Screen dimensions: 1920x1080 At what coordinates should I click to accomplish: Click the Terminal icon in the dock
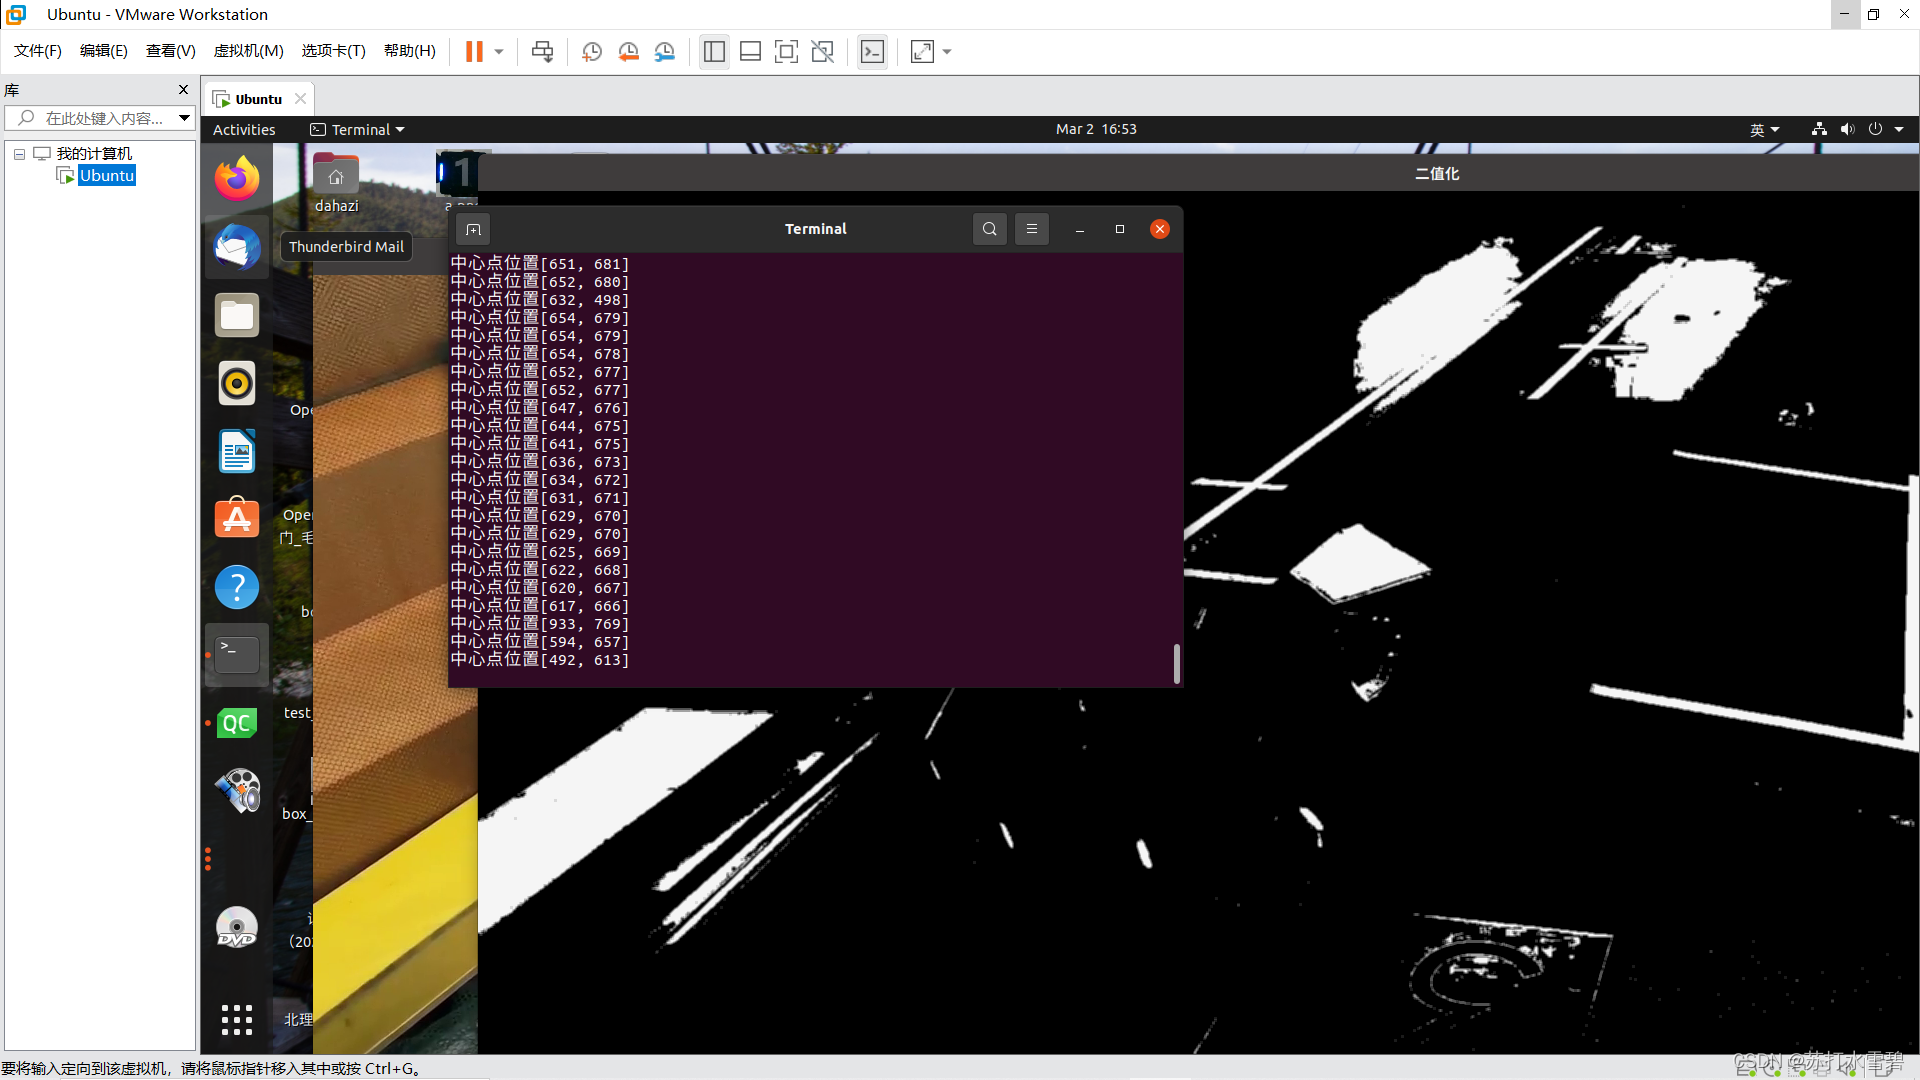[x=237, y=655]
